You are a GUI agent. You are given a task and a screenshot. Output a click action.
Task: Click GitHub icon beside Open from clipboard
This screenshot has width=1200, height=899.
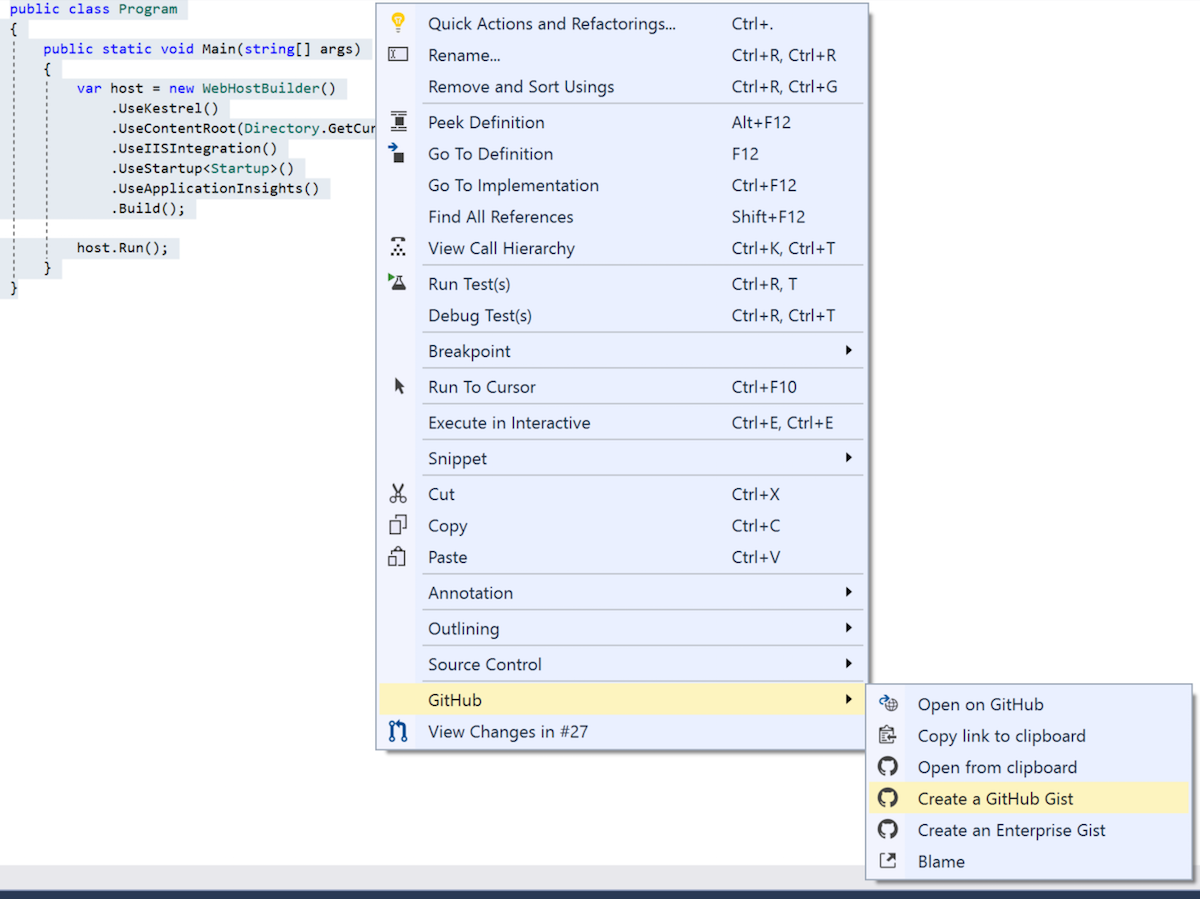[888, 767]
